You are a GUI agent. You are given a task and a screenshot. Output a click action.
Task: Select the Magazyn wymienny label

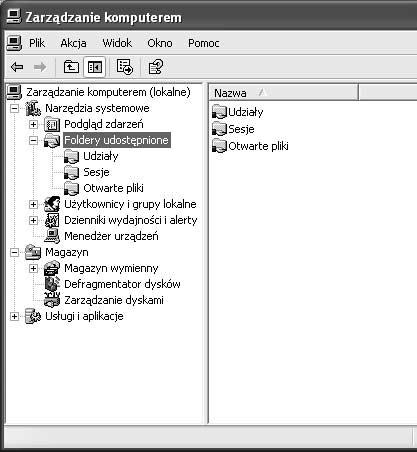click(111, 268)
